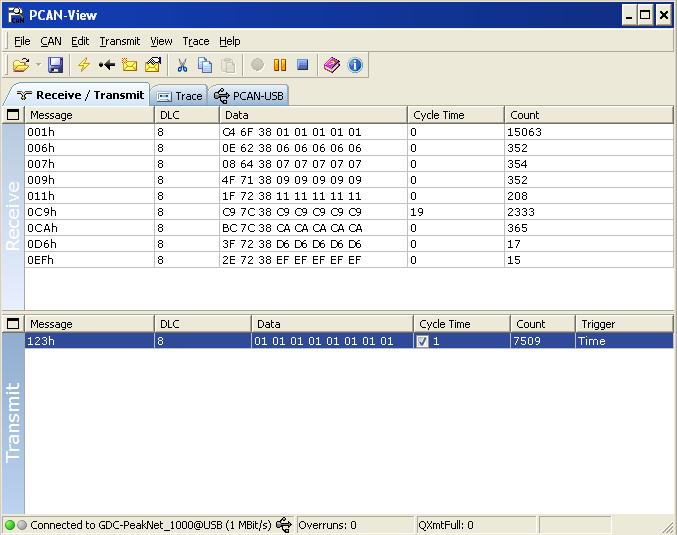677x535 pixels.
Task: Click the lightning bolt Connect icon
Action: click(84, 65)
